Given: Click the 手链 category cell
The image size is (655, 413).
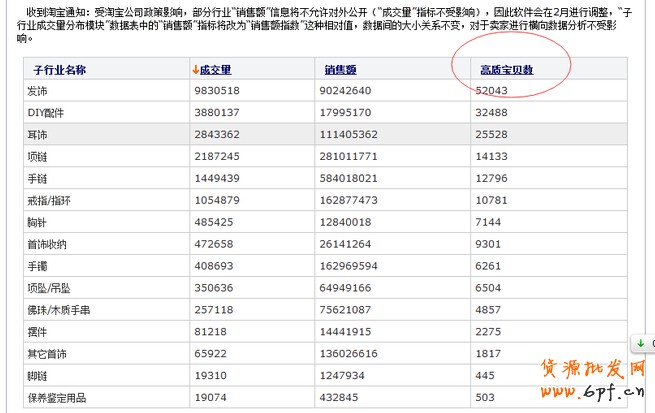Looking at the screenshot, I should click(41, 178).
